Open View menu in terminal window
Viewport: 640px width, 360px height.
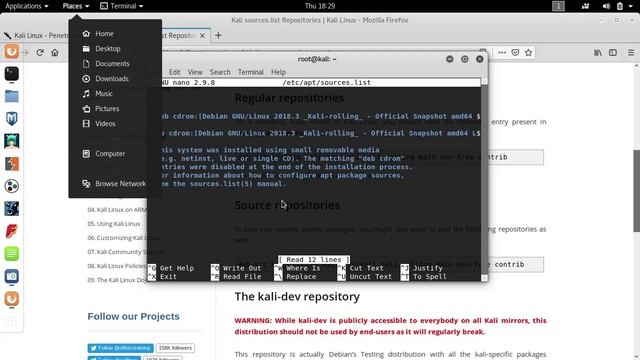pyautogui.click(x=195, y=72)
